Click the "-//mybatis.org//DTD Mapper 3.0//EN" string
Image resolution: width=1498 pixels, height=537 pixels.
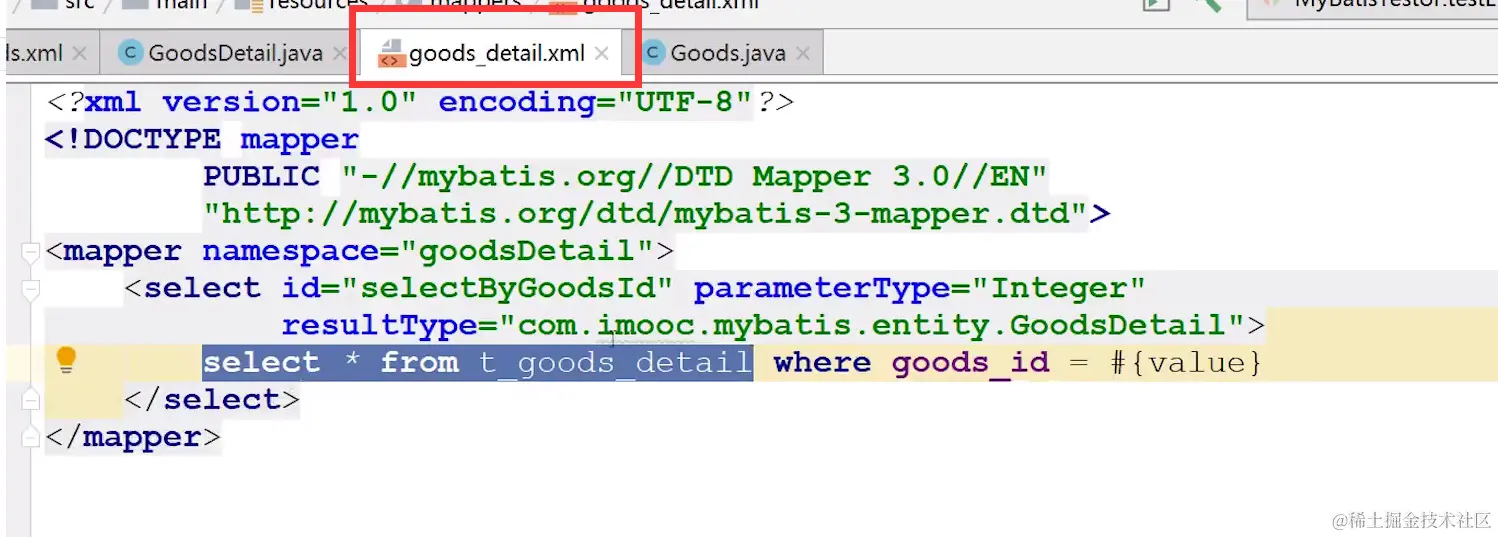pos(695,177)
